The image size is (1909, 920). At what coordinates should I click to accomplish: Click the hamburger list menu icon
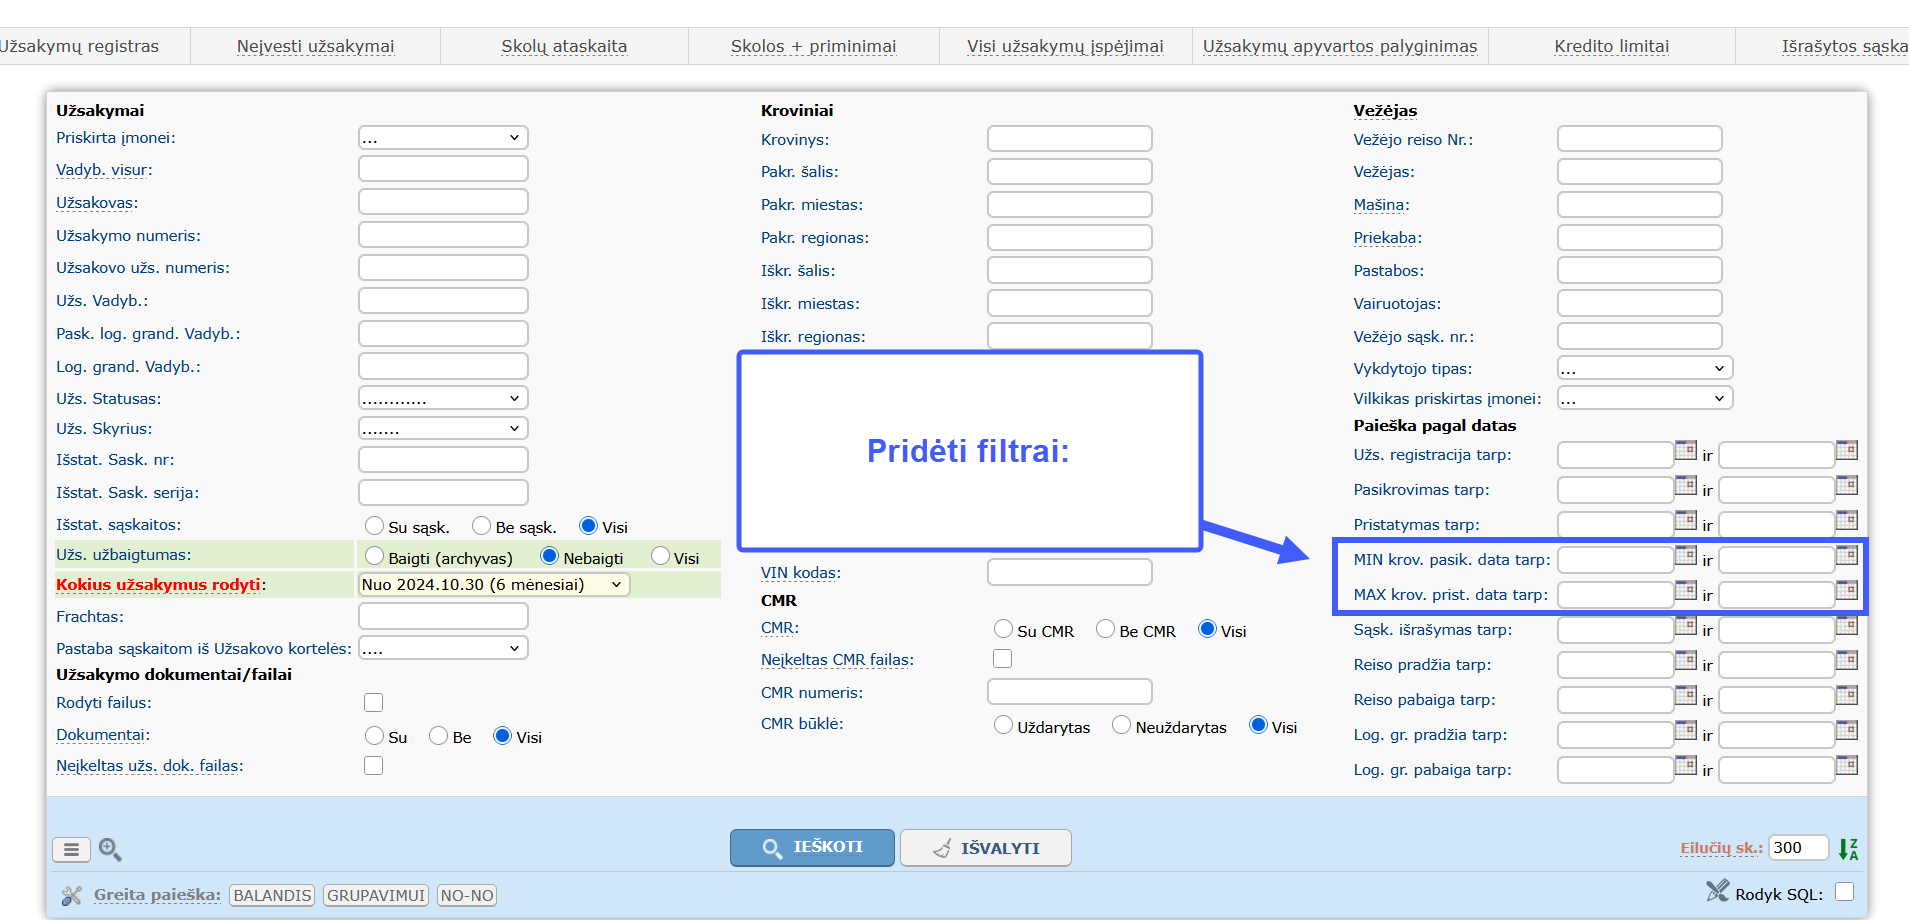(x=71, y=849)
